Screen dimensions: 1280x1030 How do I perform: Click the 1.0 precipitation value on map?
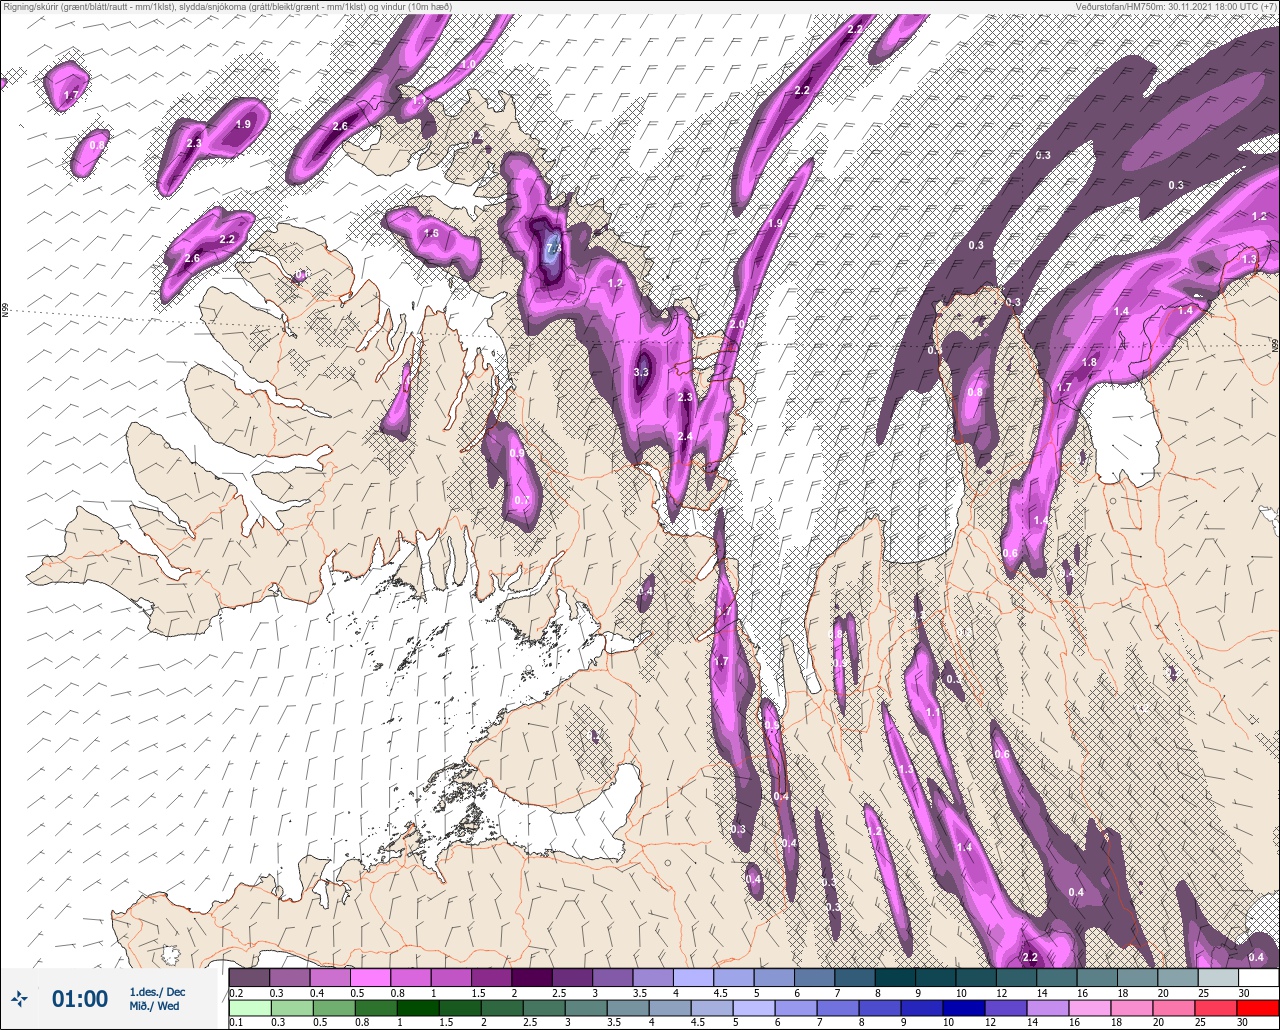[468, 65]
